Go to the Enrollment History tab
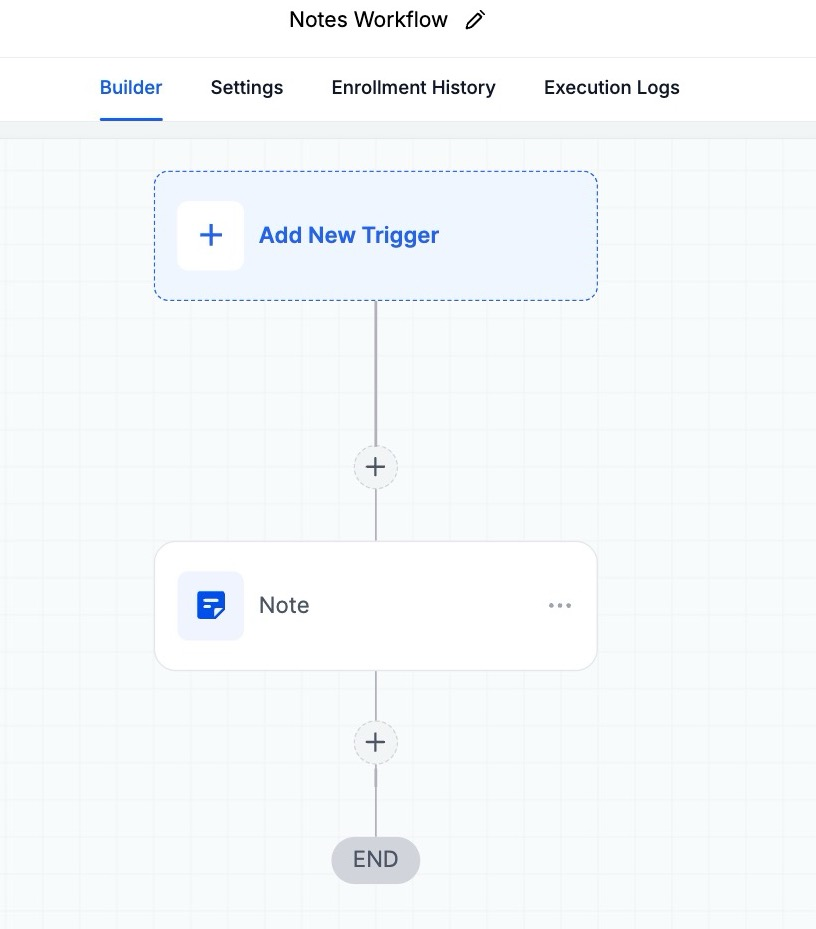 (413, 88)
